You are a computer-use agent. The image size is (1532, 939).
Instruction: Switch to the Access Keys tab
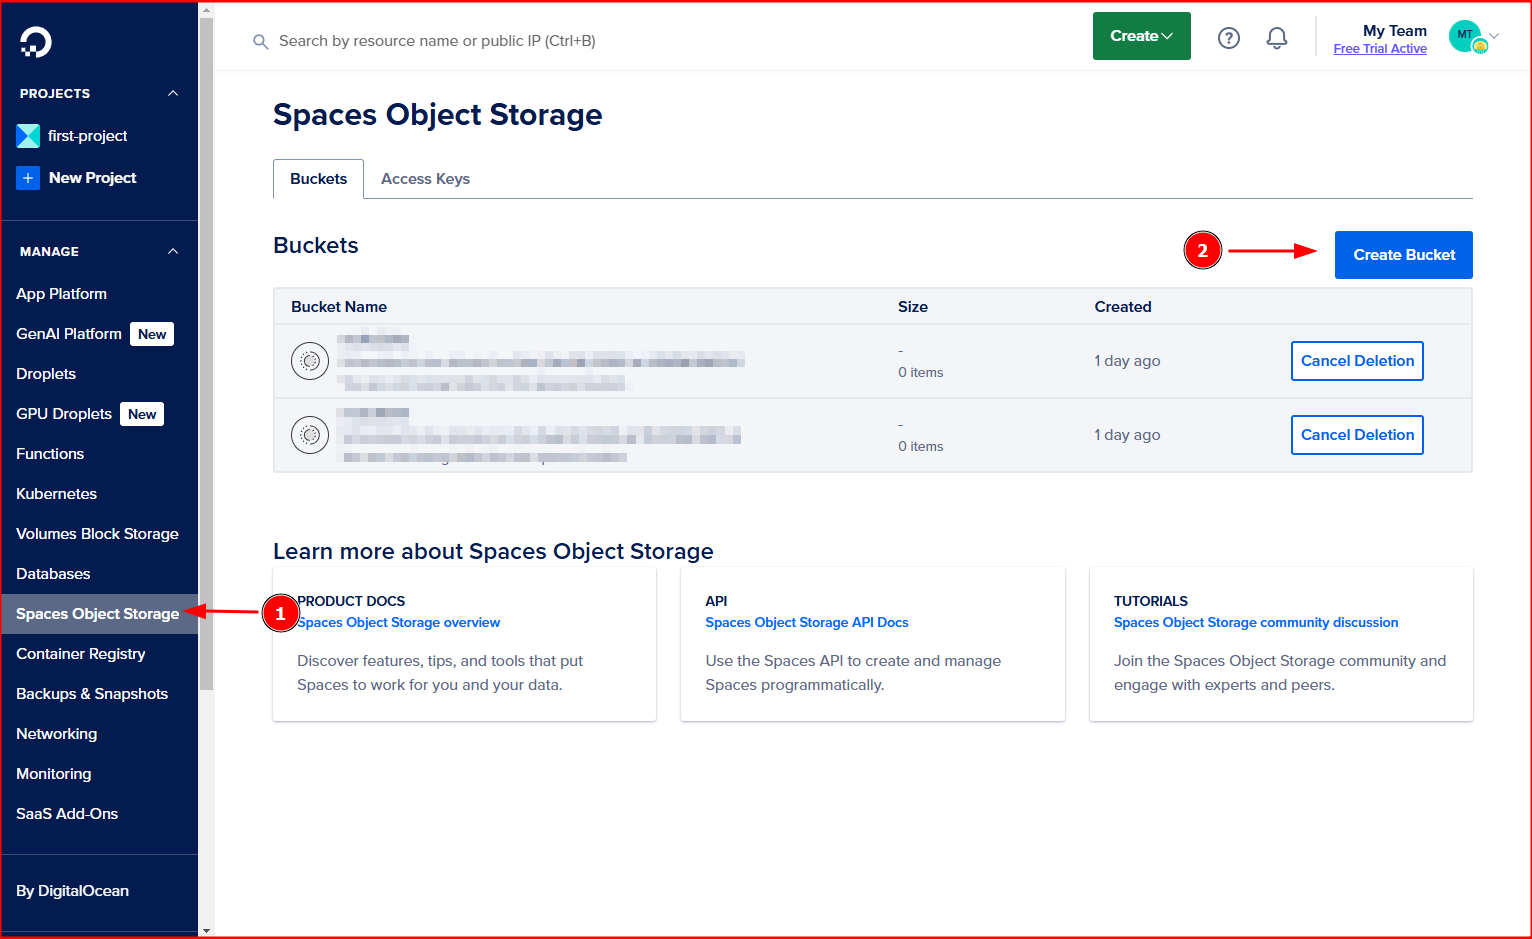coord(425,179)
